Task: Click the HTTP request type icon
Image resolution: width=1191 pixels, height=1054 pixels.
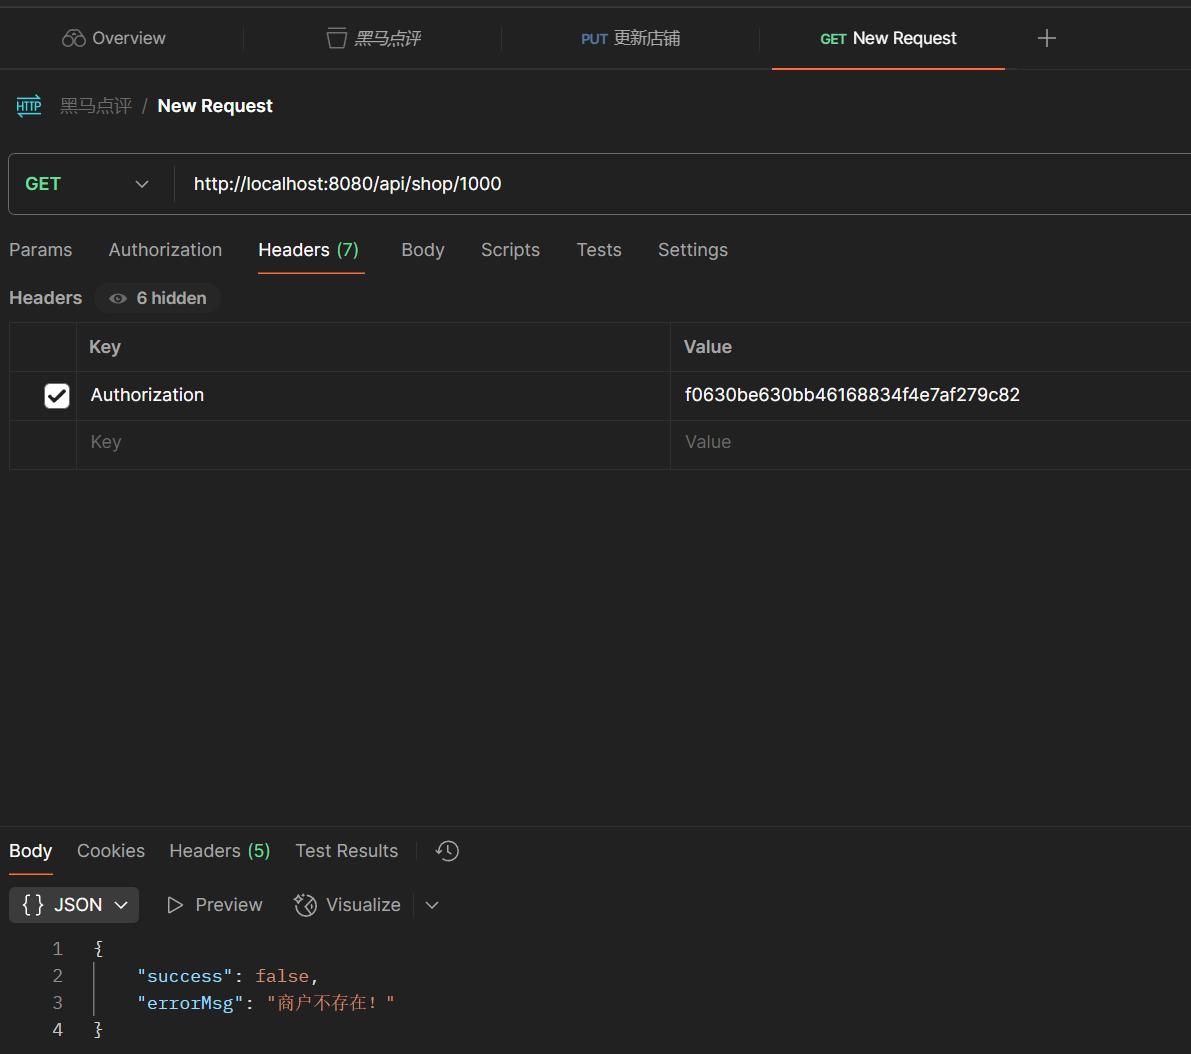Action: tap(29, 106)
